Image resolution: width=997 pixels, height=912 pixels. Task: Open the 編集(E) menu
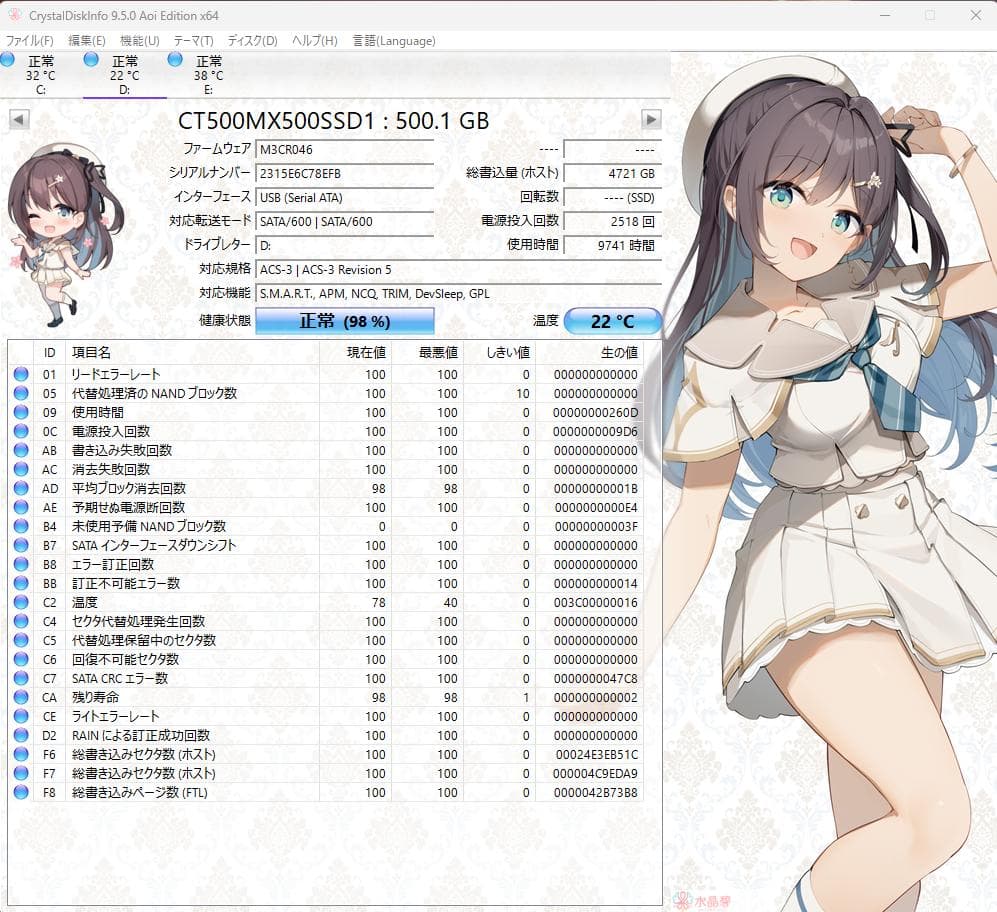86,41
